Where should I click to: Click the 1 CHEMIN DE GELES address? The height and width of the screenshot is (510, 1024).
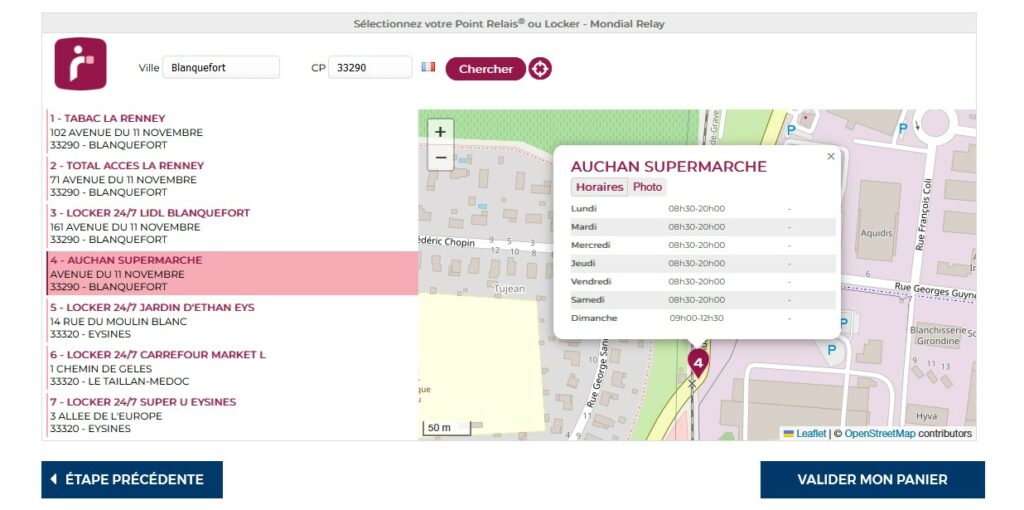101,369
